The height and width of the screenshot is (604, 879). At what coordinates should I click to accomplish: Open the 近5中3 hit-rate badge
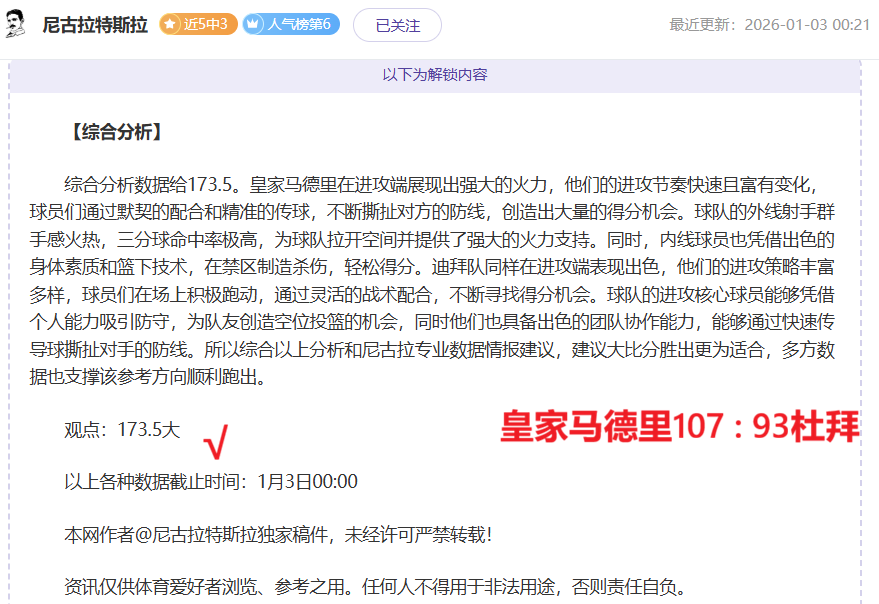click(199, 25)
